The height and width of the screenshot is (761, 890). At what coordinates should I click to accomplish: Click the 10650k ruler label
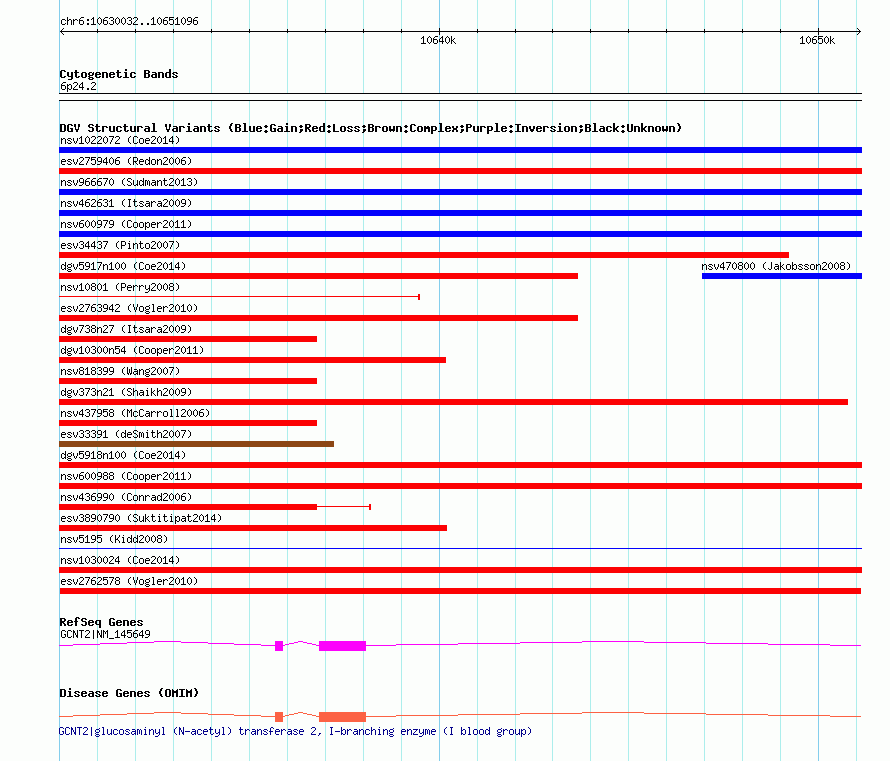click(817, 40)
